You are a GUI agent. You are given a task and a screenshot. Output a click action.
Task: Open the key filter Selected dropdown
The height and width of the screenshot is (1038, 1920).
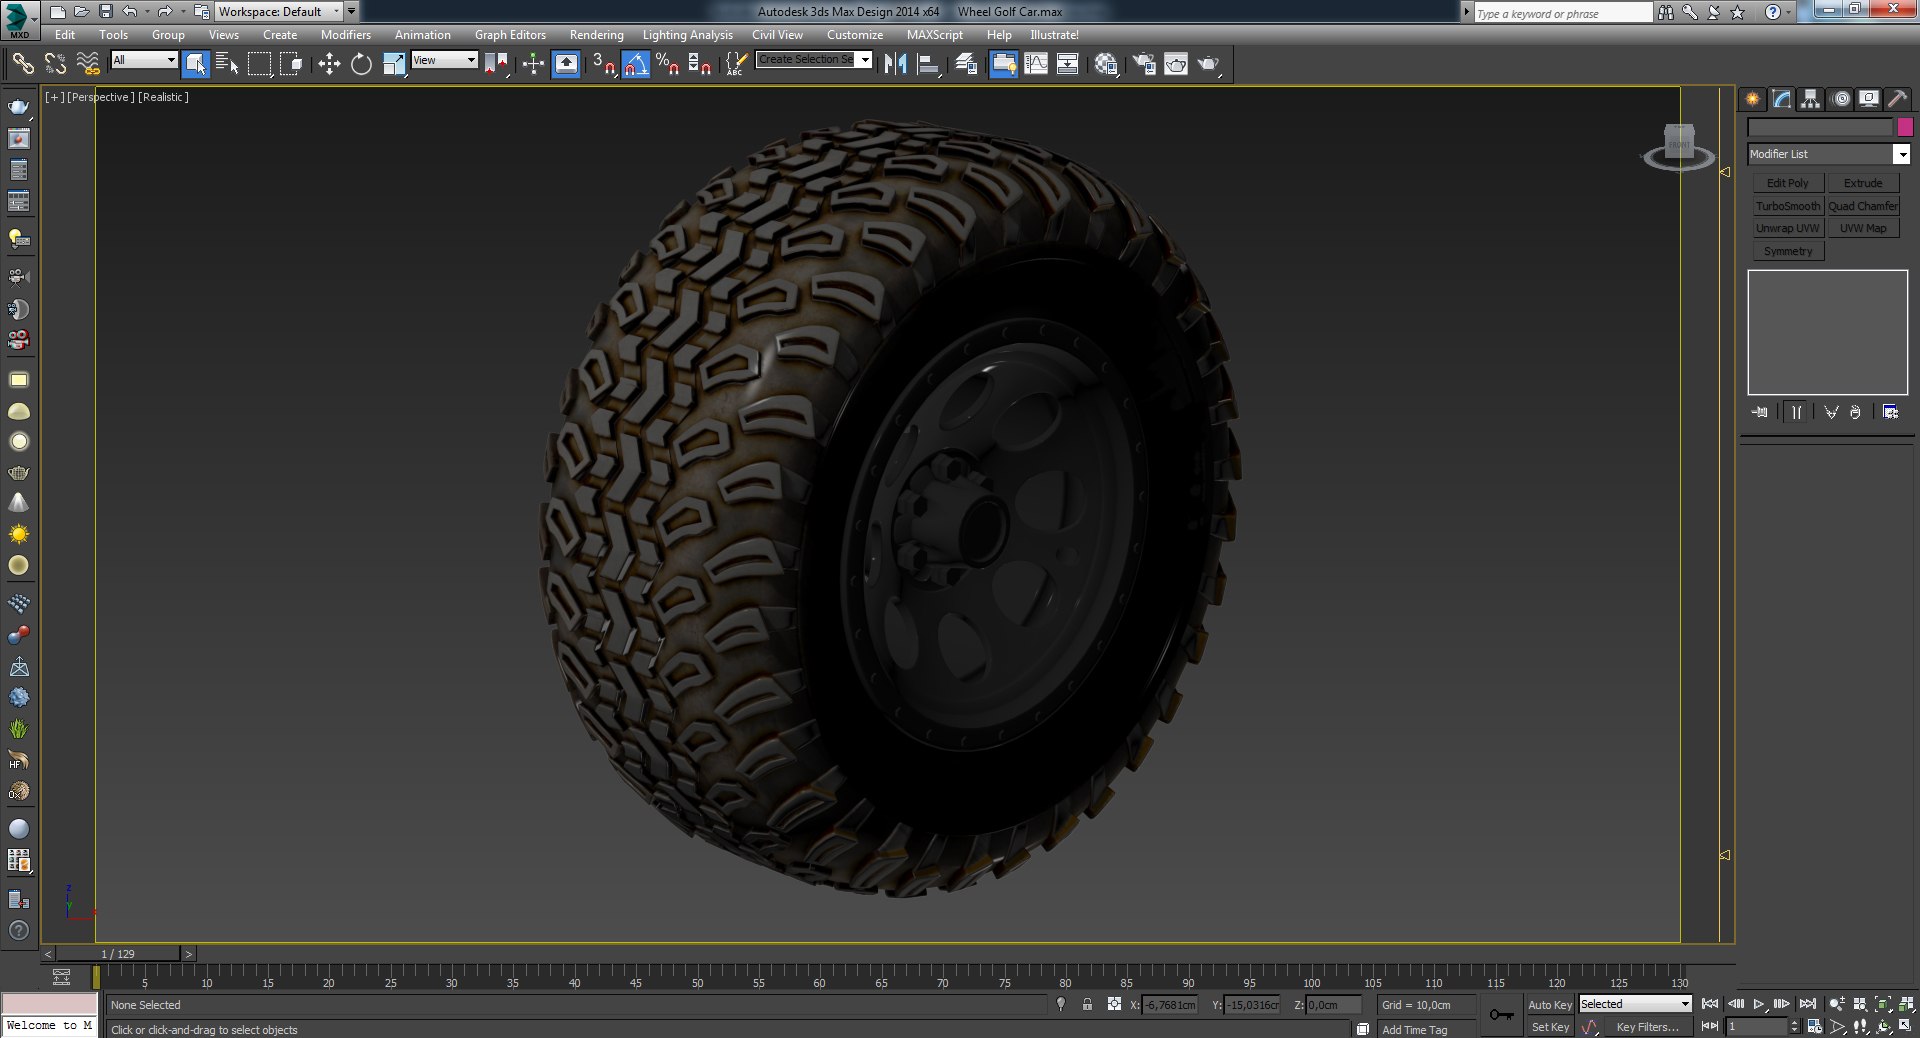tap(1635, 1004)
